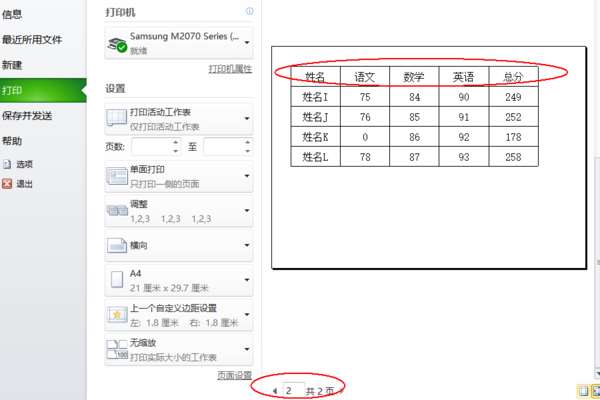The image size is (600, 400).
Task: Click the red 退出 exit icon
Action: click(x=7, y=184)
